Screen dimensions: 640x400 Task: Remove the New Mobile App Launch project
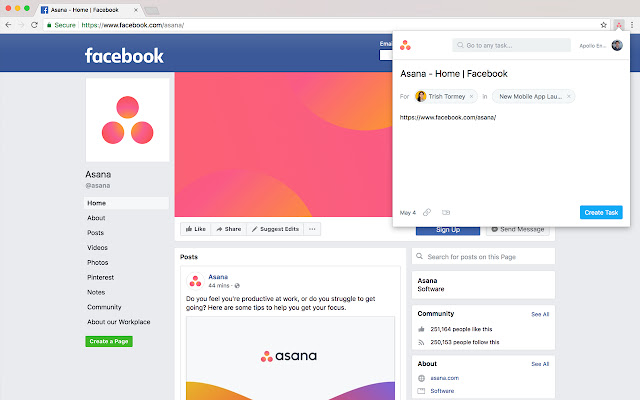pos(569,97)
